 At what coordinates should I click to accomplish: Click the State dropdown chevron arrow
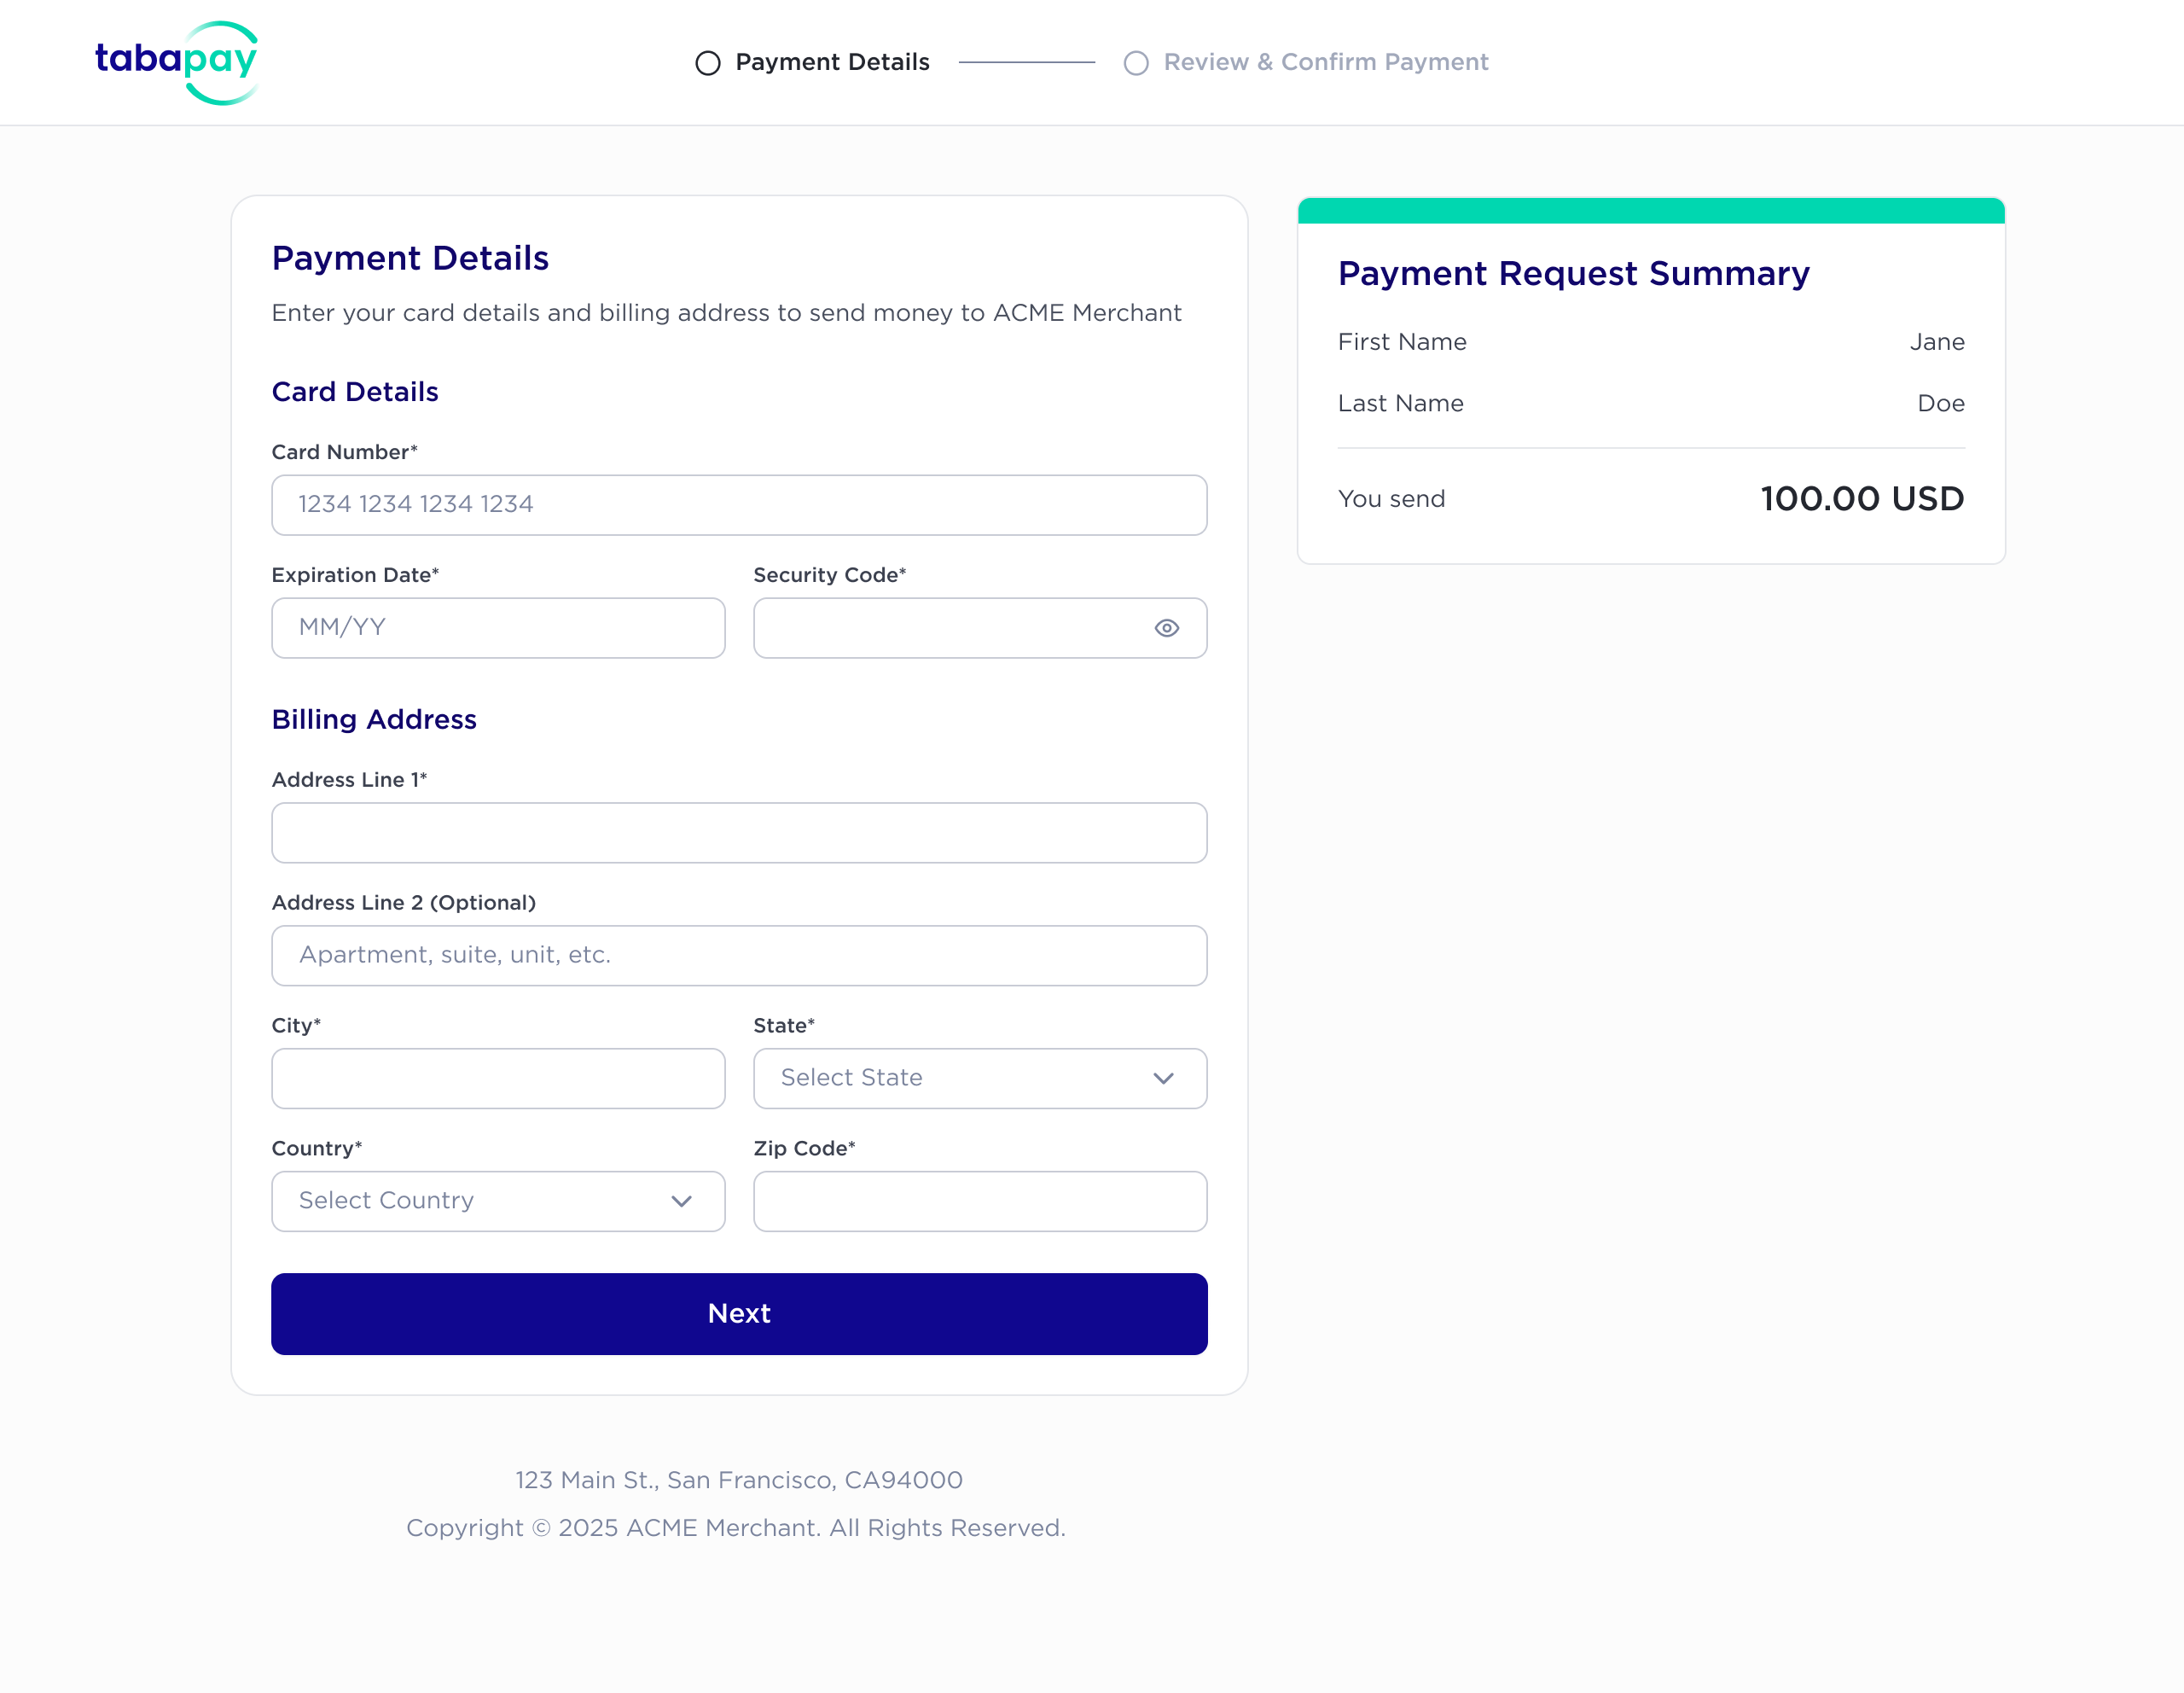coord(1163,1078)
